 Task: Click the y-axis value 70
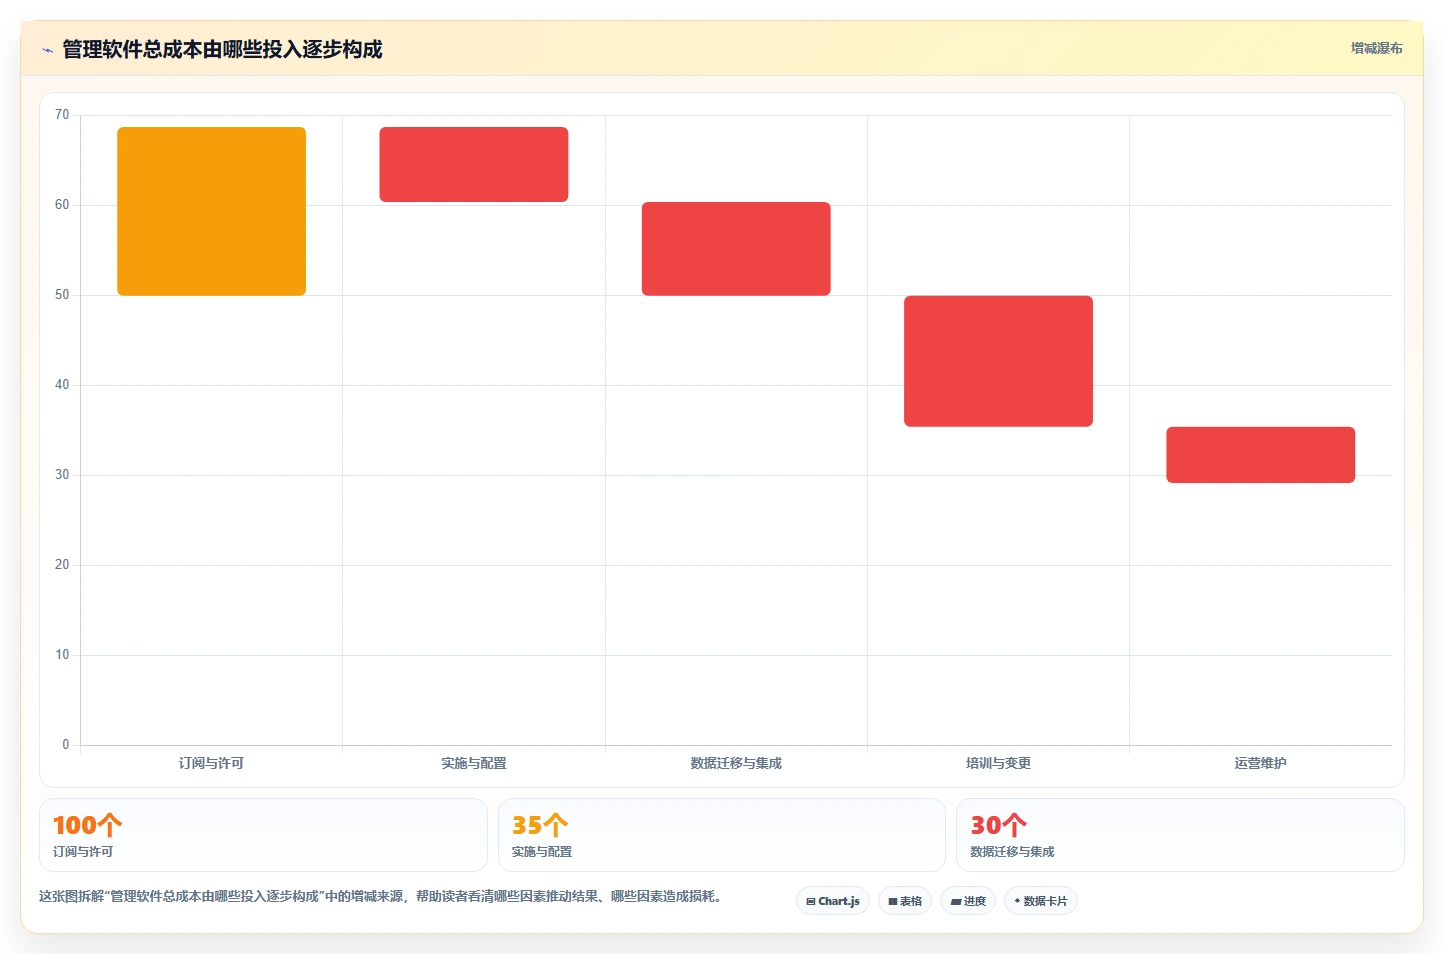click(x=62, y=115)
